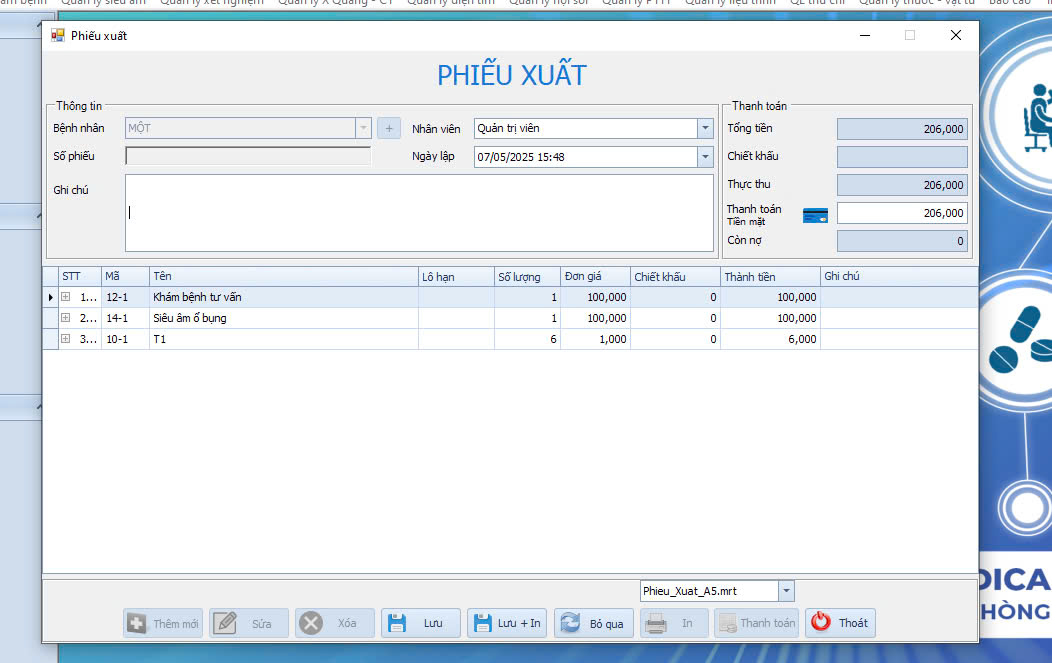Screen dimensions: 1052x663
Task: Click the Thành tiền cell 6,000
Action: point(770,339)
